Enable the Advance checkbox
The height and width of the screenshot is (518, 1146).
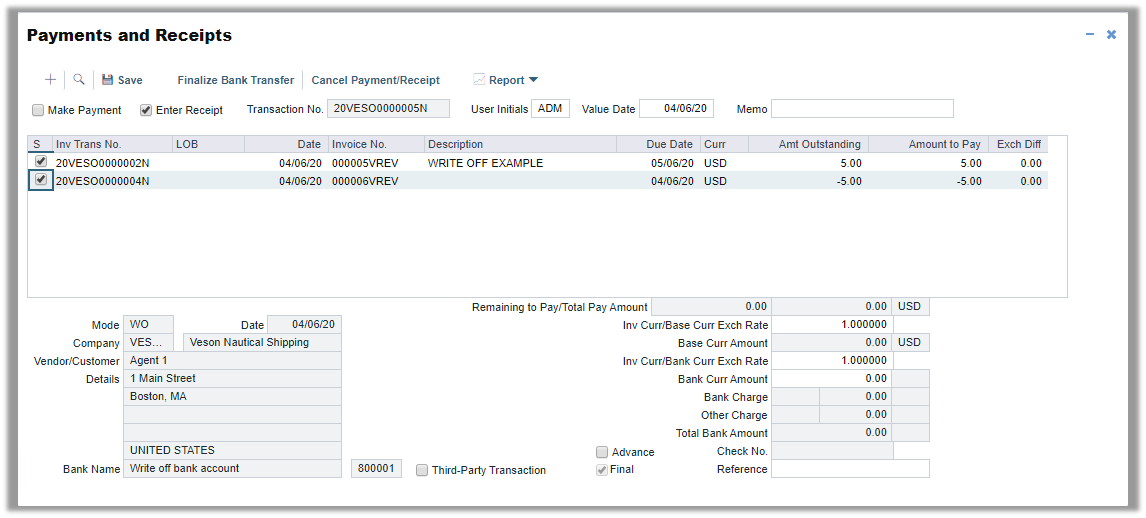(602, 452)
